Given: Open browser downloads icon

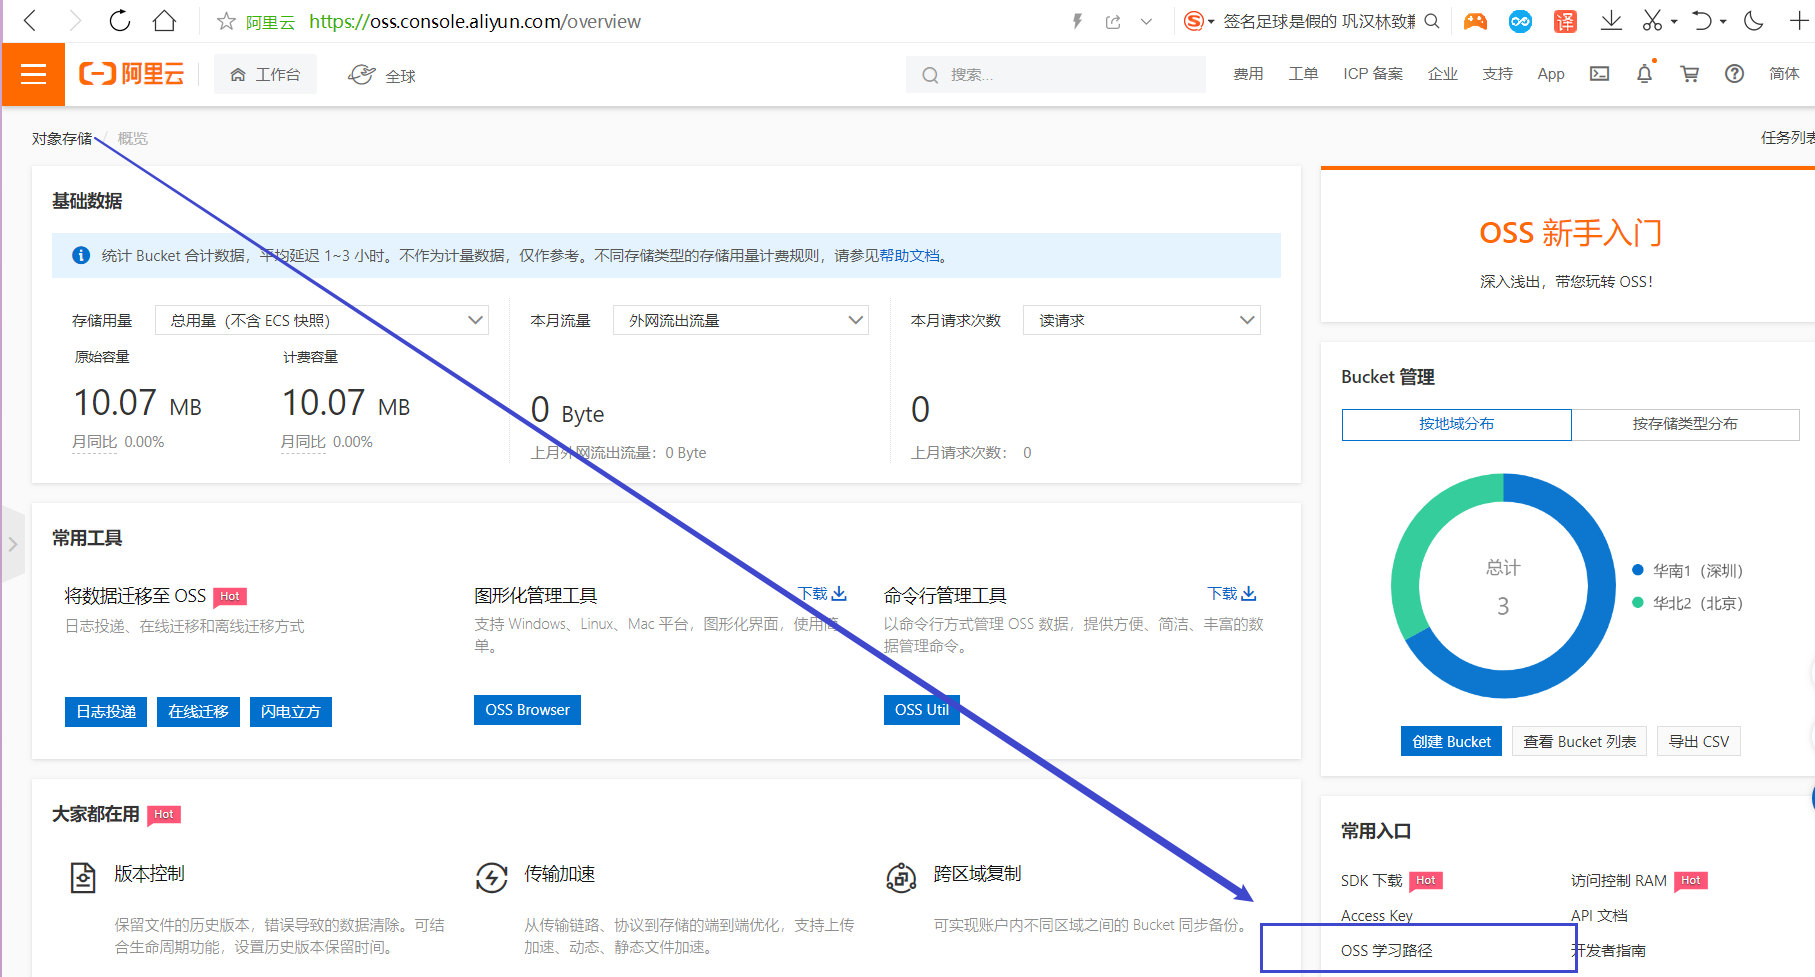Looking at the screenshot, I should pos(1611,21).
